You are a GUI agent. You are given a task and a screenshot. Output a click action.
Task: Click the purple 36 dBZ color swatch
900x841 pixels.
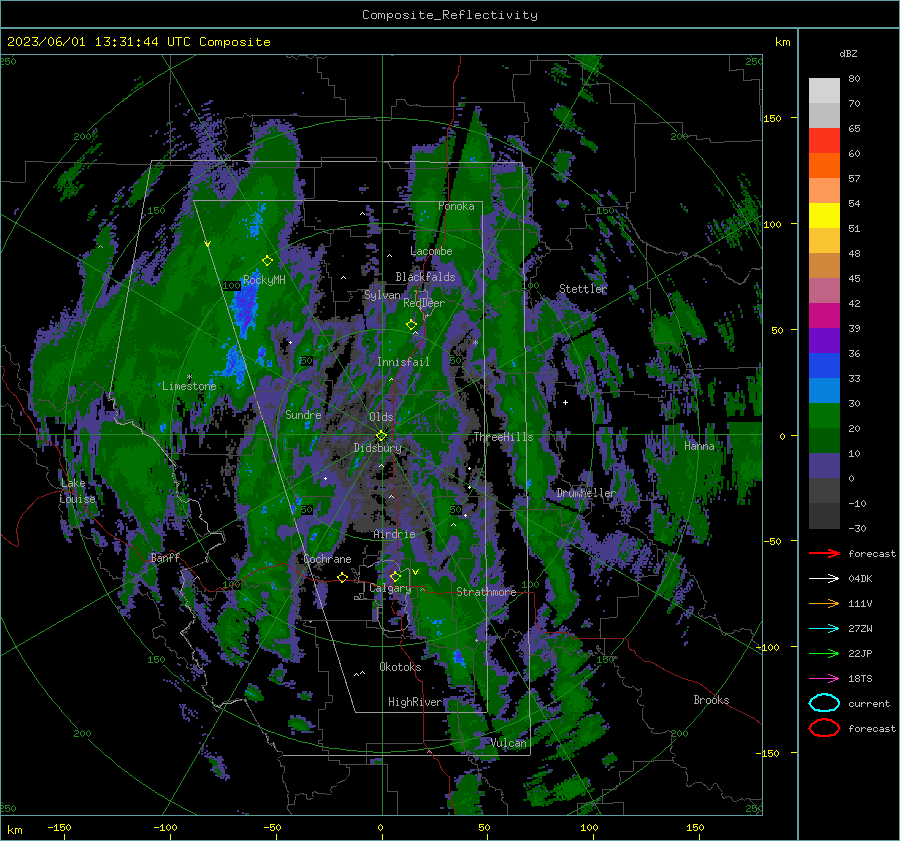pyautogui.click(x=824, y=340)
